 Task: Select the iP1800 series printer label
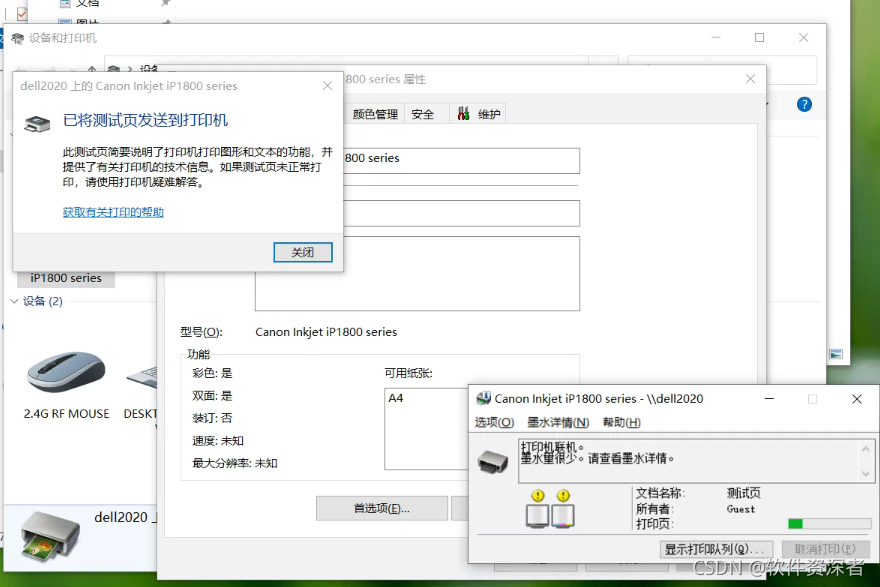point(66,278)
